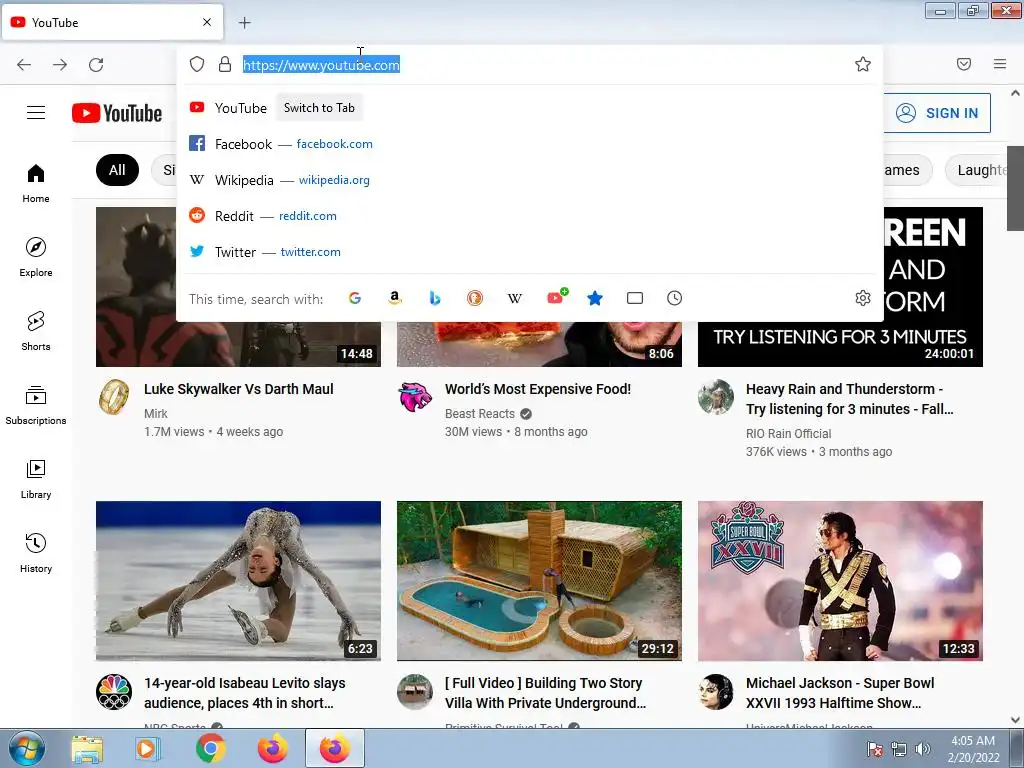Search bookmarks with the blue star
Screen dimensions: 1024x768
pos(595,298)
